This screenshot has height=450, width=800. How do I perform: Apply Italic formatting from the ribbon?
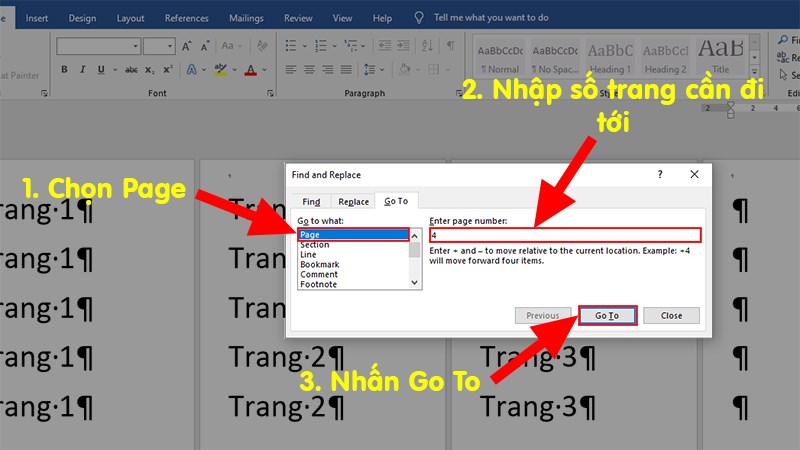coord(81,69)
